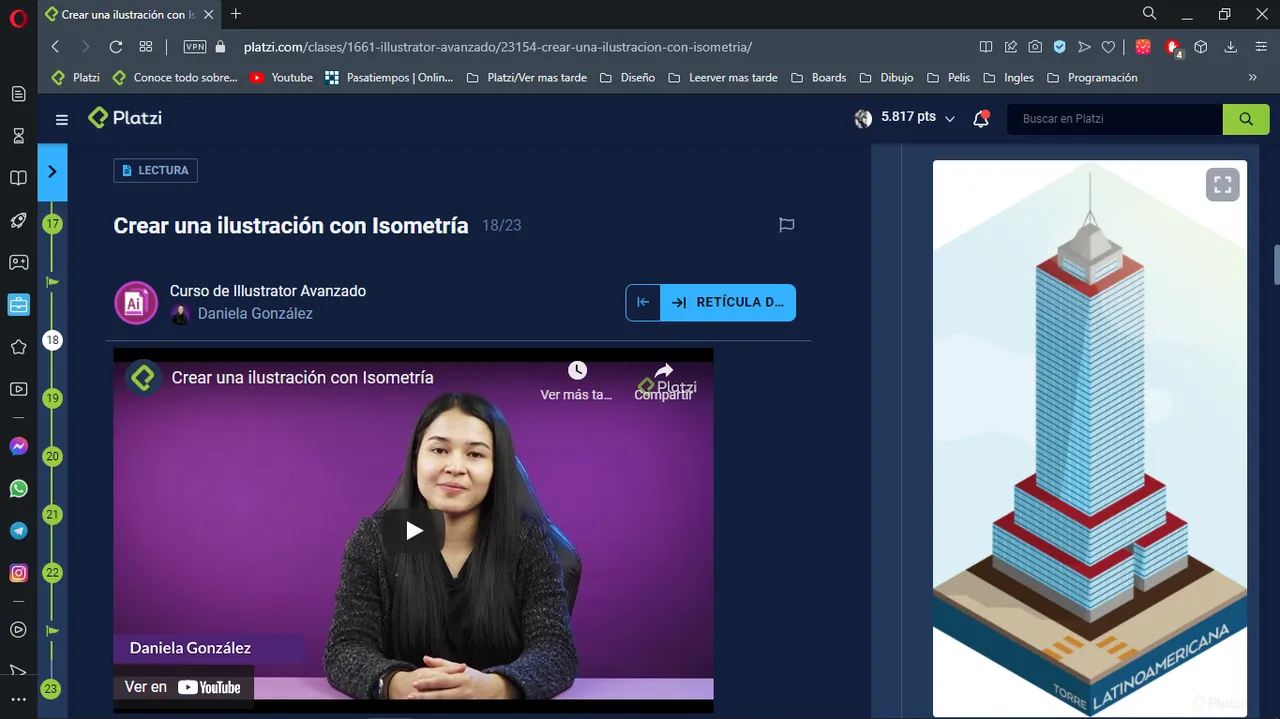The width and height of the screenshot is (1280, 719).
Task: Expand the Diseño bookmark folder
Action: [x=627, y=77]
